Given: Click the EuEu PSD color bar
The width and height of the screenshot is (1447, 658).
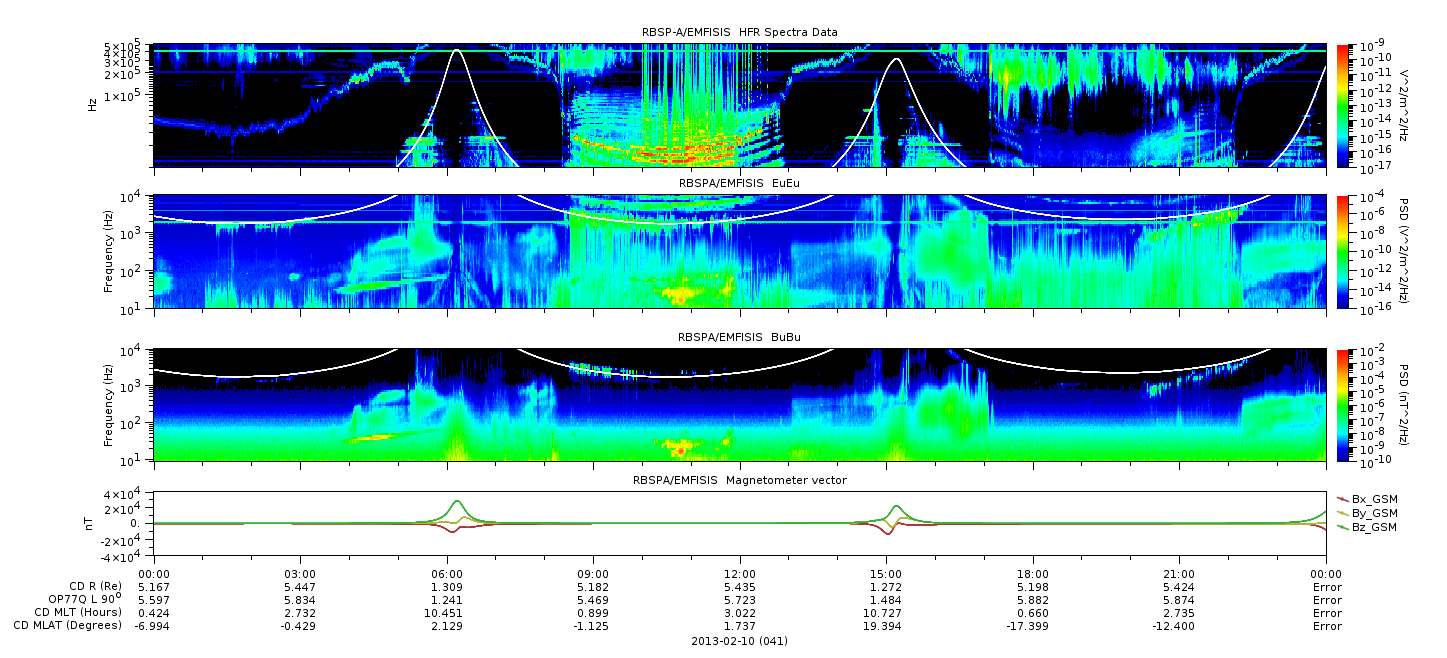Looking at the screenshot, I should 1342,252.
